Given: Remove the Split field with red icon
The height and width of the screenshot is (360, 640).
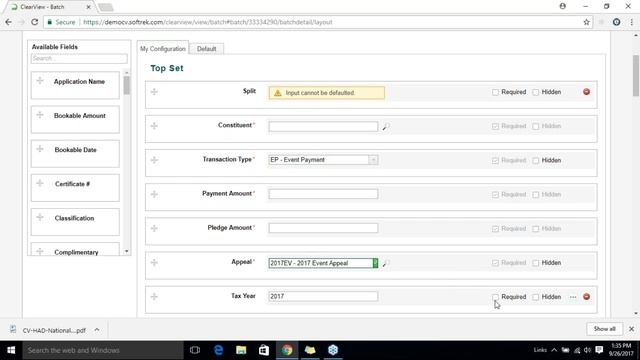Looking at the screenshot, I should [586, 92].
